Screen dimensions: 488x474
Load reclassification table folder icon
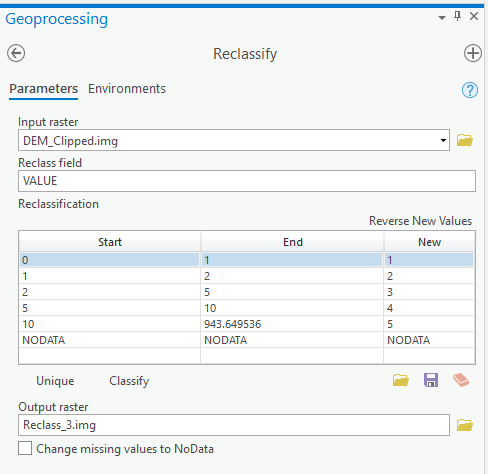tap(401, 380)
